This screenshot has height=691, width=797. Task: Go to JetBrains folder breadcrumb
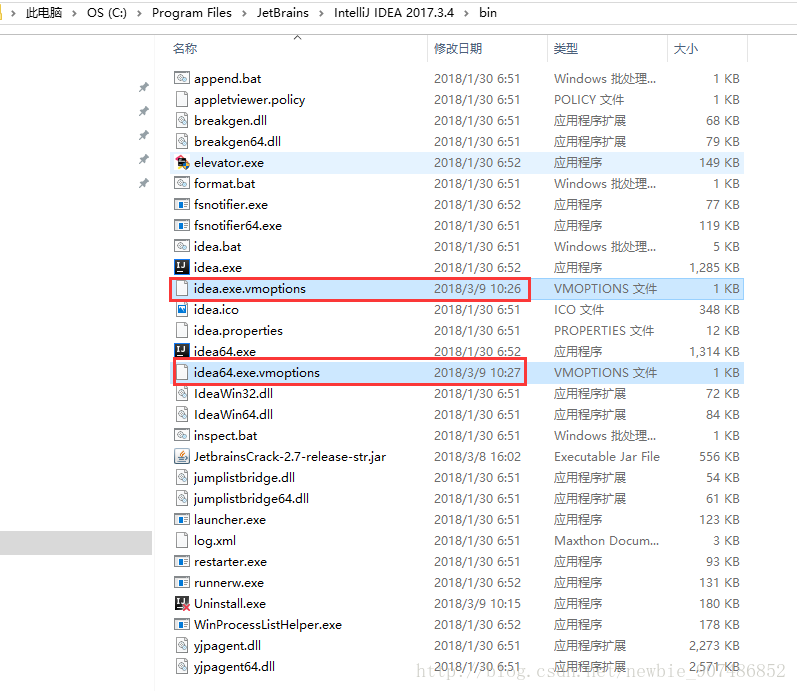tap(283, 13)
